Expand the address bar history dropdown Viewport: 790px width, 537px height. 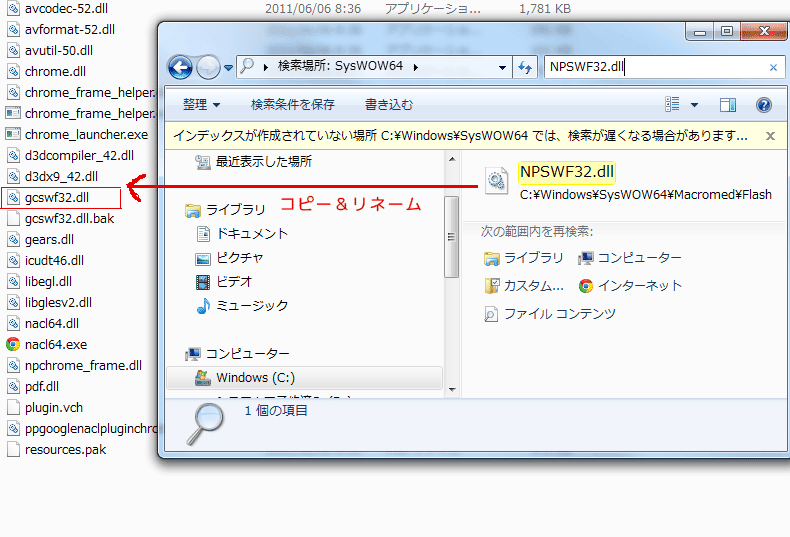click(502, 68)
